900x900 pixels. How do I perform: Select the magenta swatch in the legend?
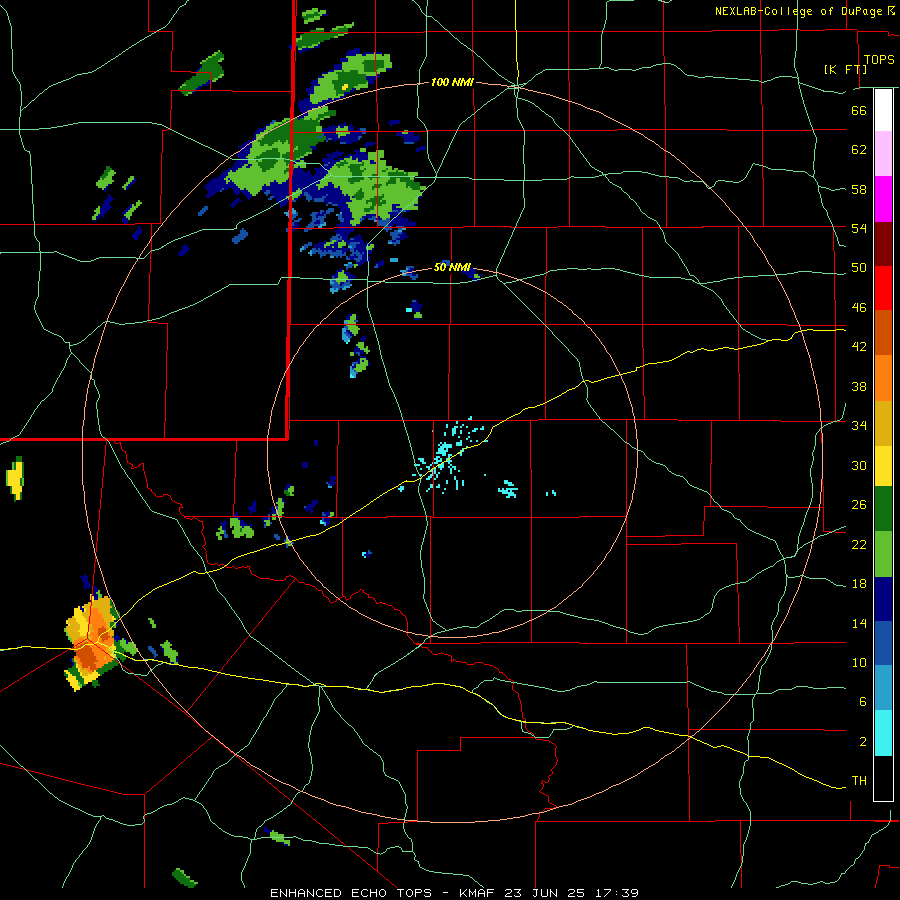point(883,199)
